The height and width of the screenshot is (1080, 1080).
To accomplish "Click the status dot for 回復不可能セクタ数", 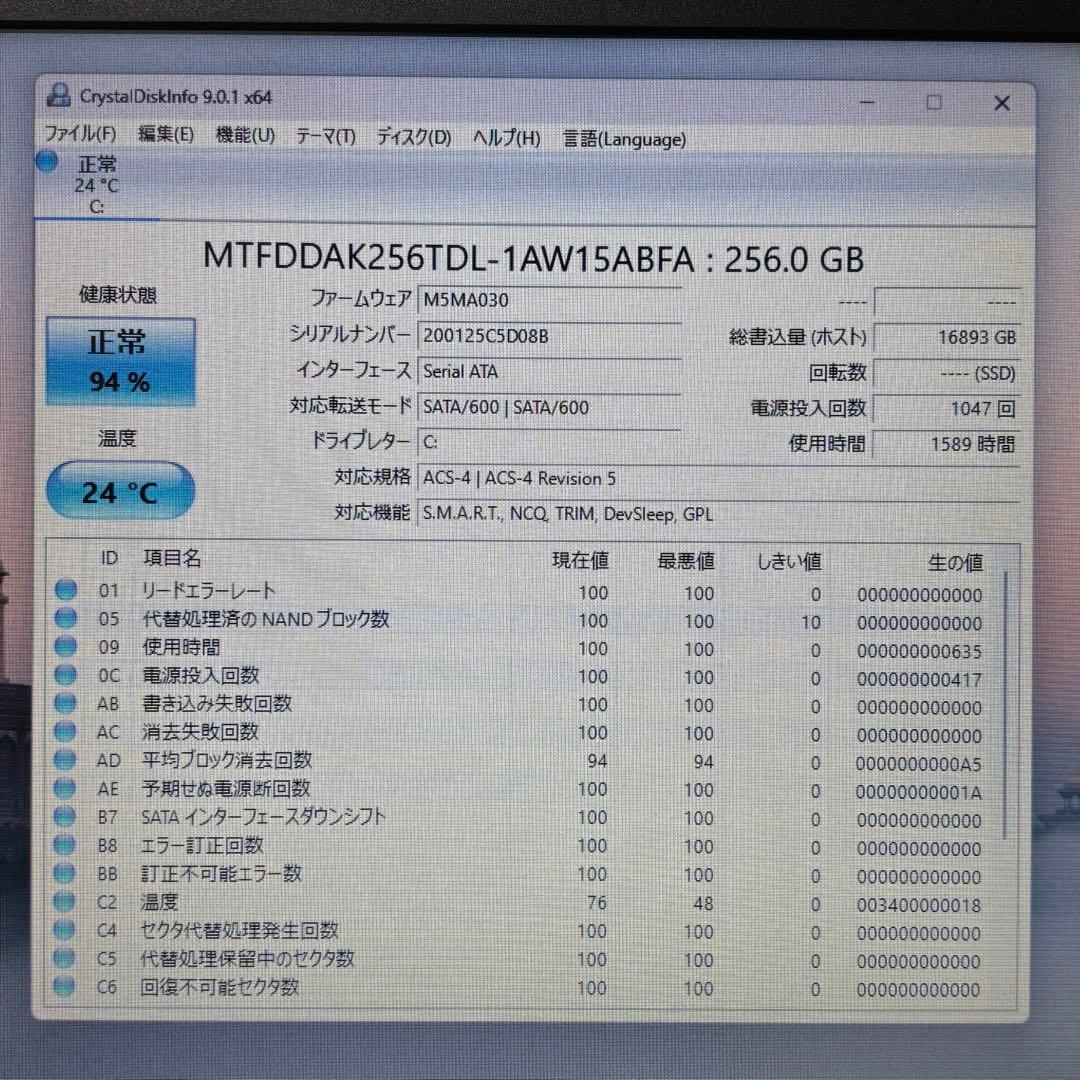I will 64,988.
